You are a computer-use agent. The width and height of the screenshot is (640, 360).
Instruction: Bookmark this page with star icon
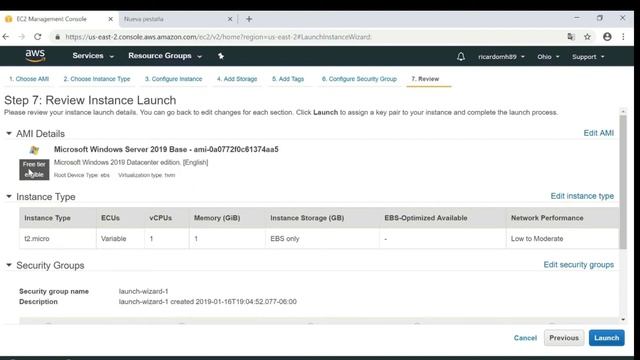(587, 37)
